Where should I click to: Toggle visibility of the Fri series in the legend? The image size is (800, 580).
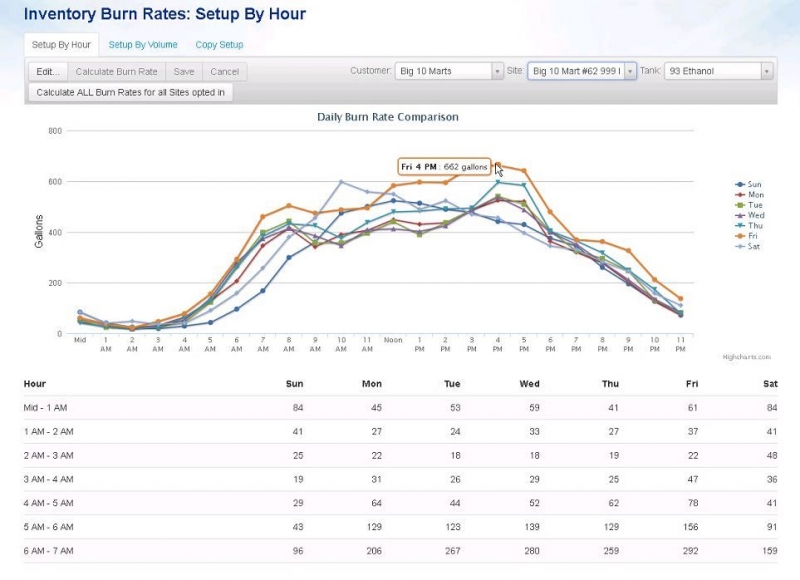(x=750, y=236)
